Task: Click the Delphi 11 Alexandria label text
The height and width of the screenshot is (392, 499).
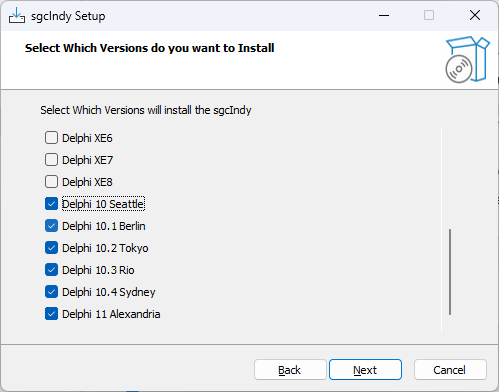Action: 111,314
